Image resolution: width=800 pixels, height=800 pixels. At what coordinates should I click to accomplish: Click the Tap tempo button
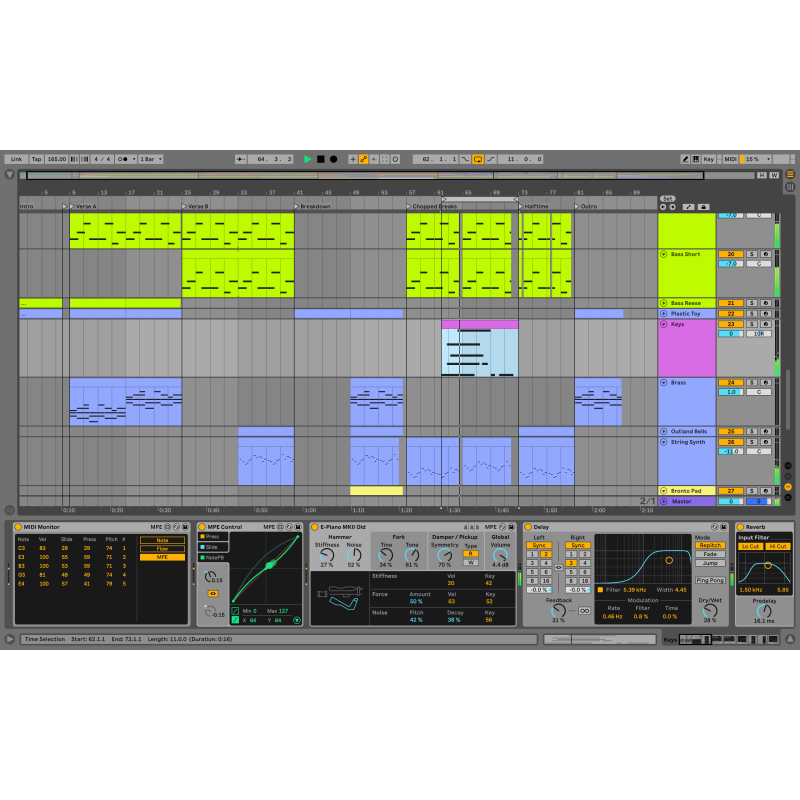coord(36,159)
